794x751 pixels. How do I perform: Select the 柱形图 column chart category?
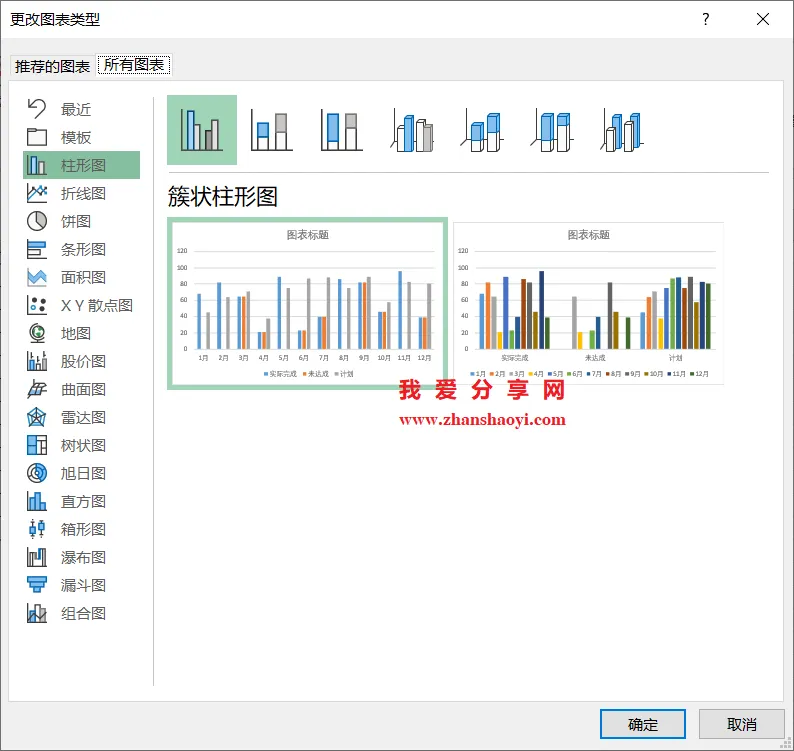(x=82, y=165)
